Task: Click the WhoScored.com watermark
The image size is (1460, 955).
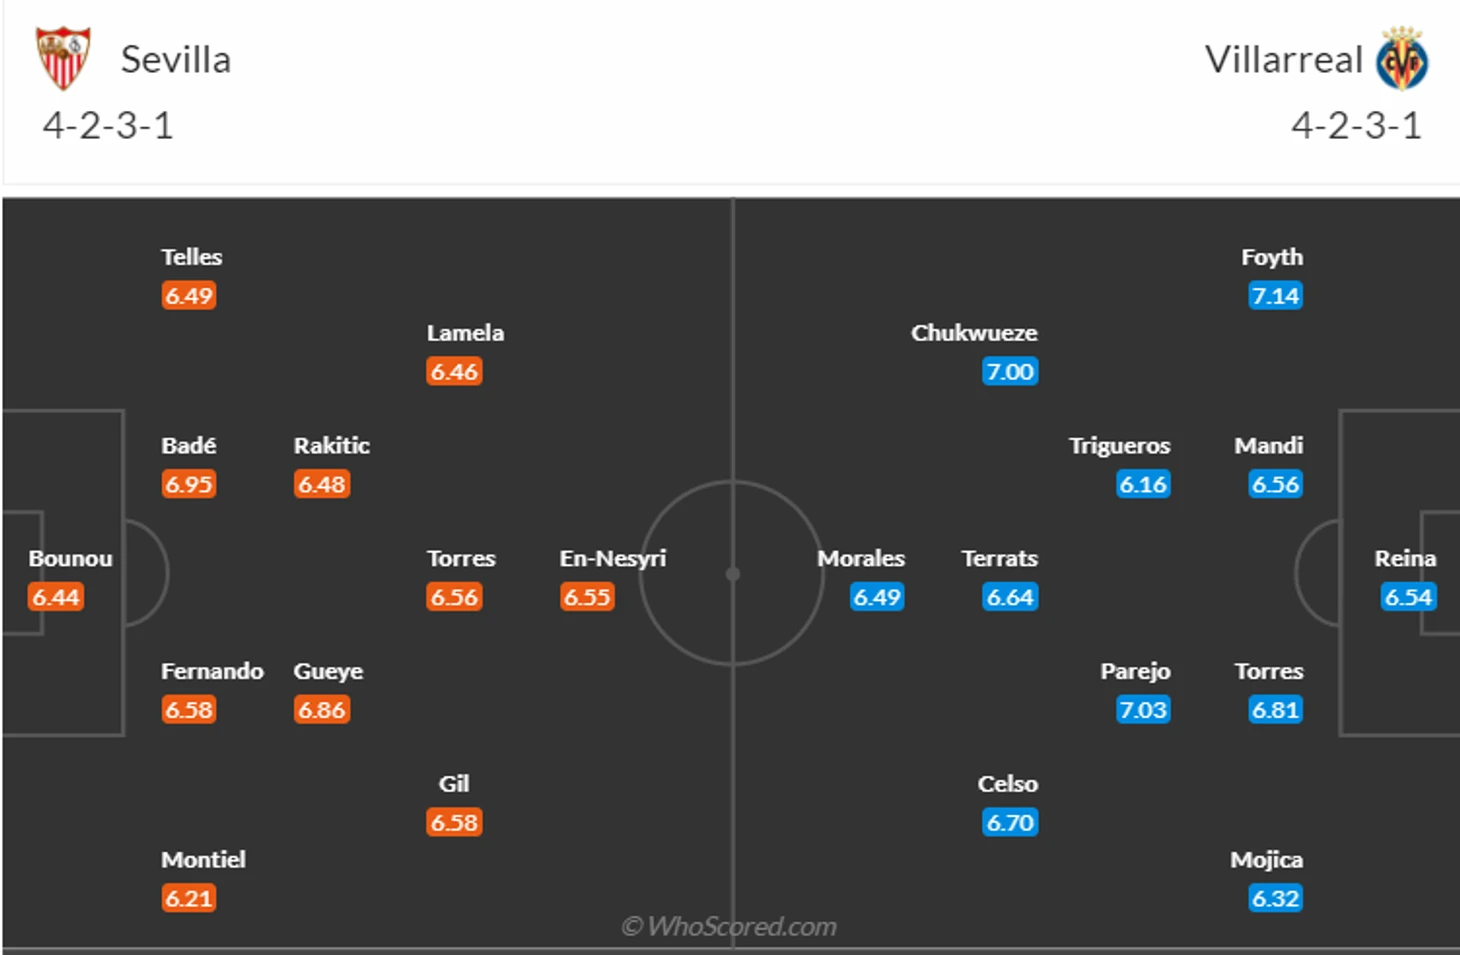Action: coord(729,927)
